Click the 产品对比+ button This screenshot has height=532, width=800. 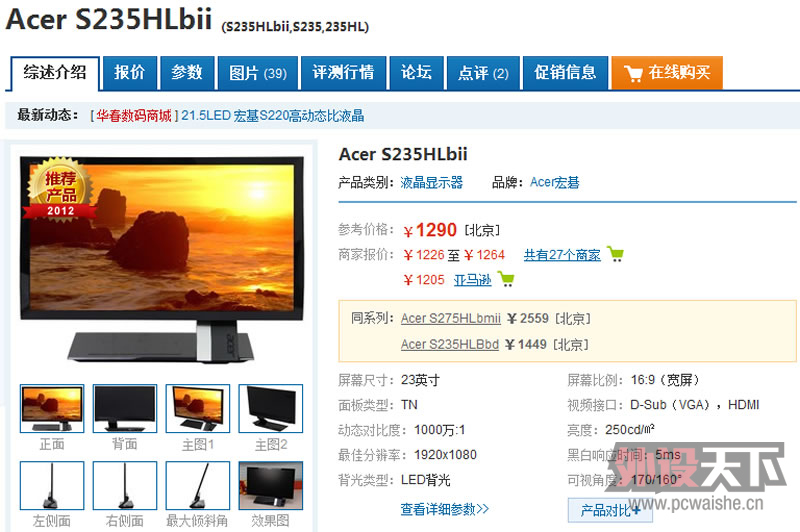coord(610,510)
